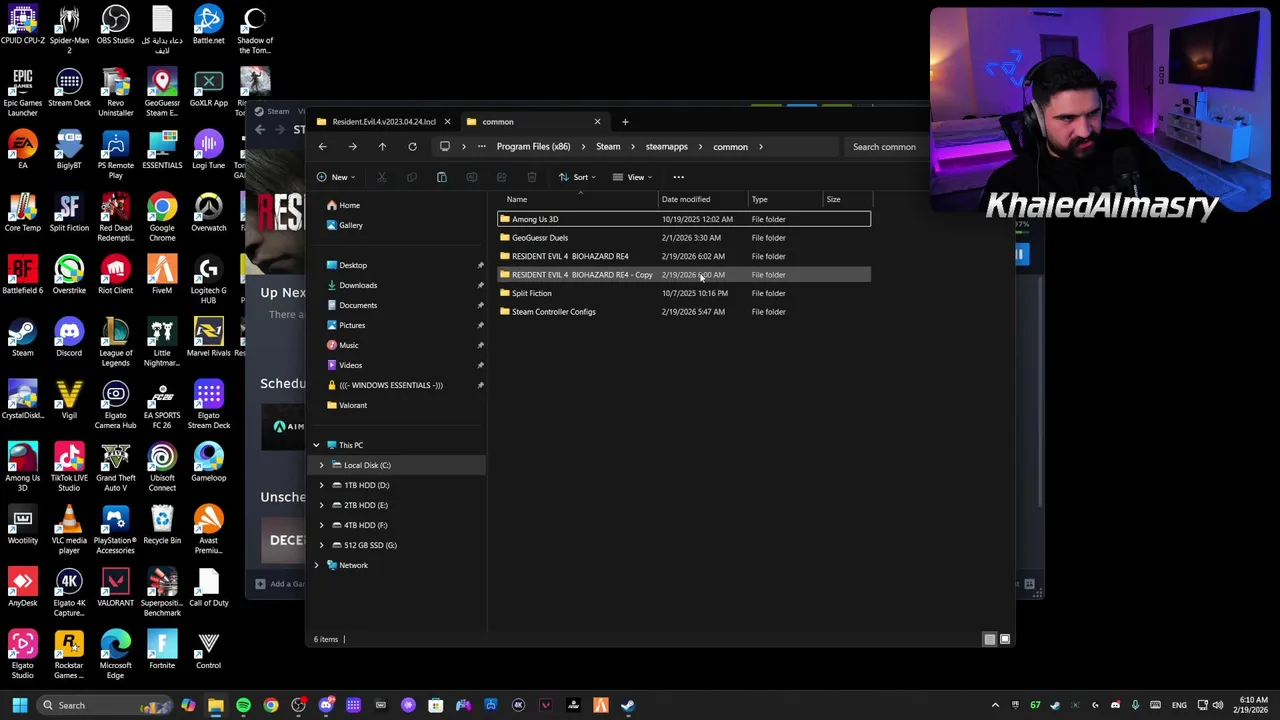The height and width of the screenshot is (720, 1280).
Task: Open Gallery in the navigation pane
Action: coord(350,225)
